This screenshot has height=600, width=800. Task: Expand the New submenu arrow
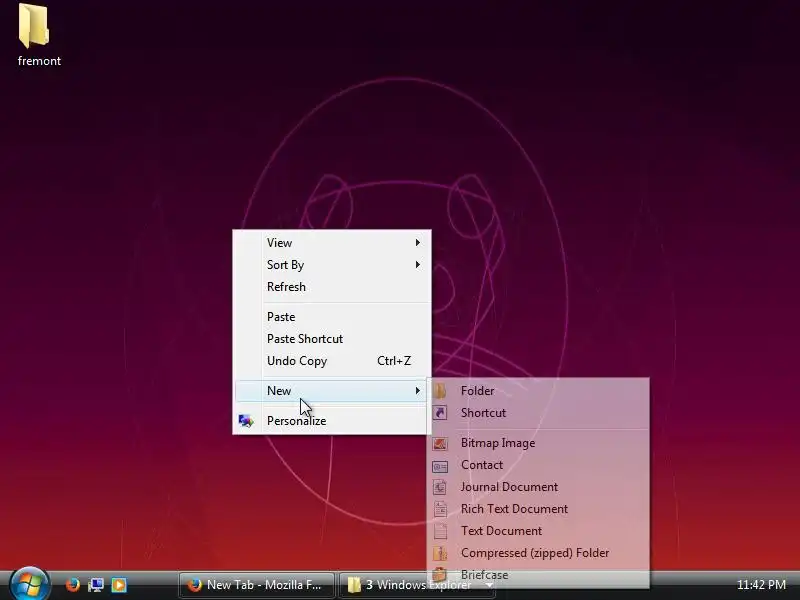[x=417, y=391]
